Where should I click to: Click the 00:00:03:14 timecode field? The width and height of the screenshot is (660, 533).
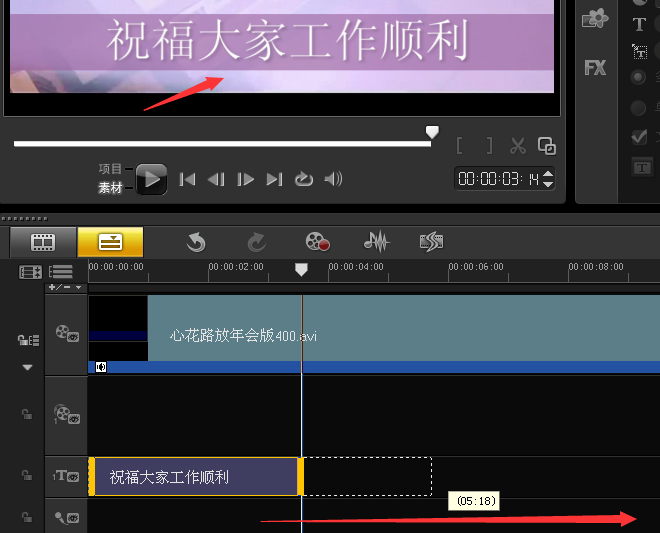pos(498,179)
